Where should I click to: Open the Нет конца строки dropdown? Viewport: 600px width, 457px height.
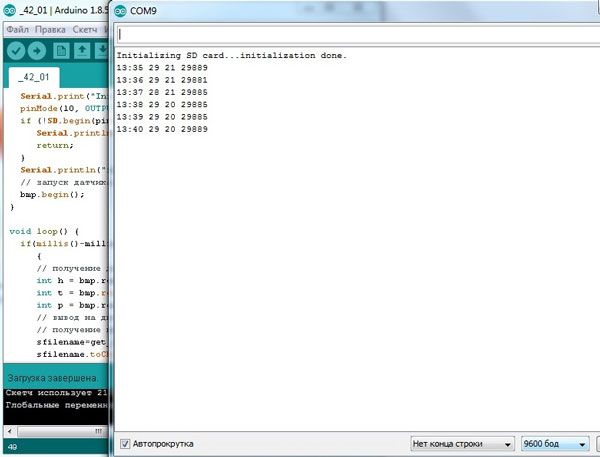463,443
